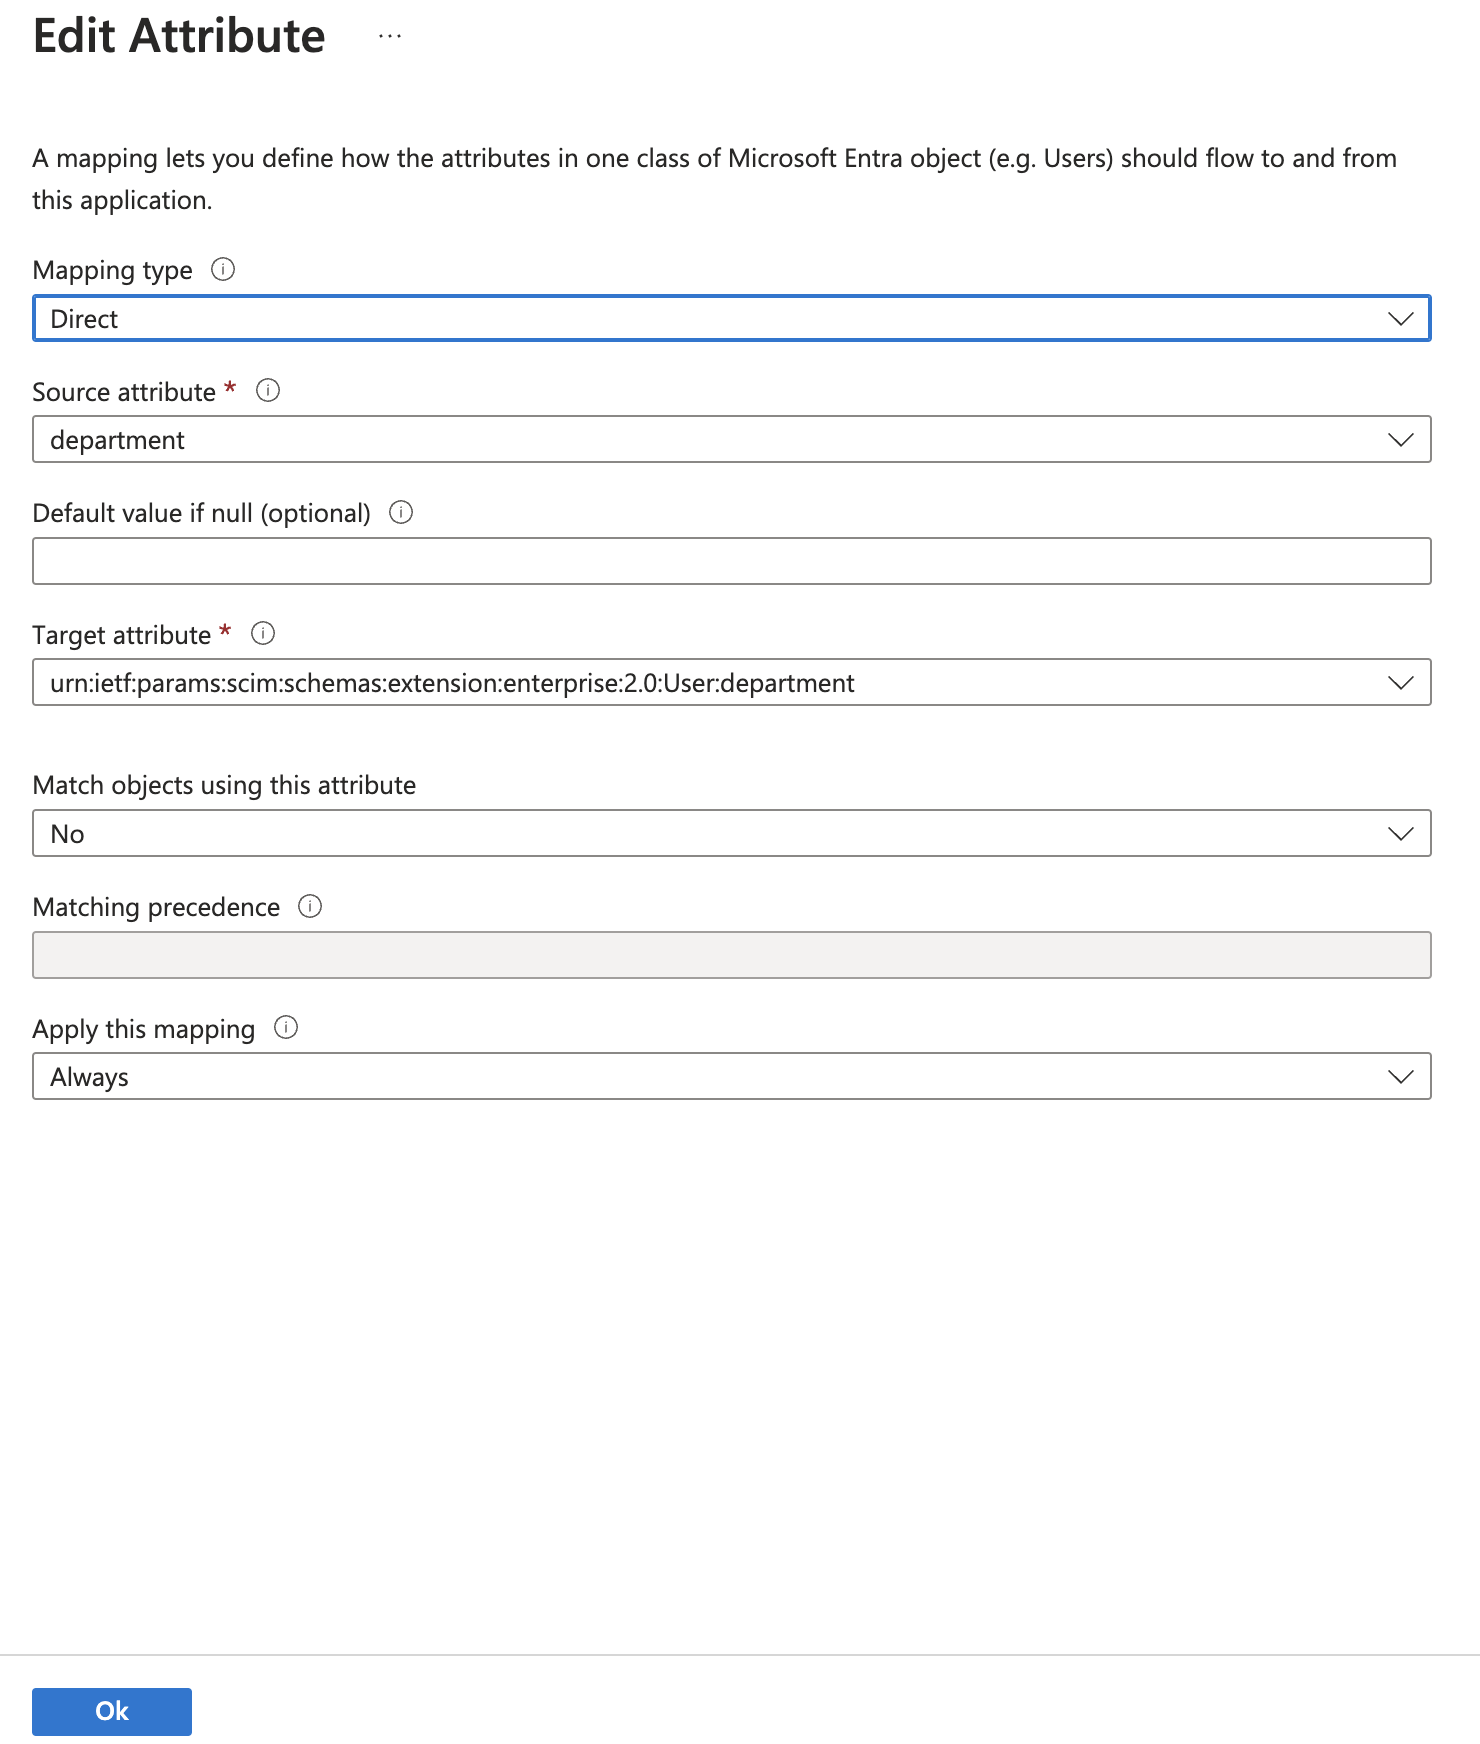Click the Target attribute info icon

pos(263,634)
